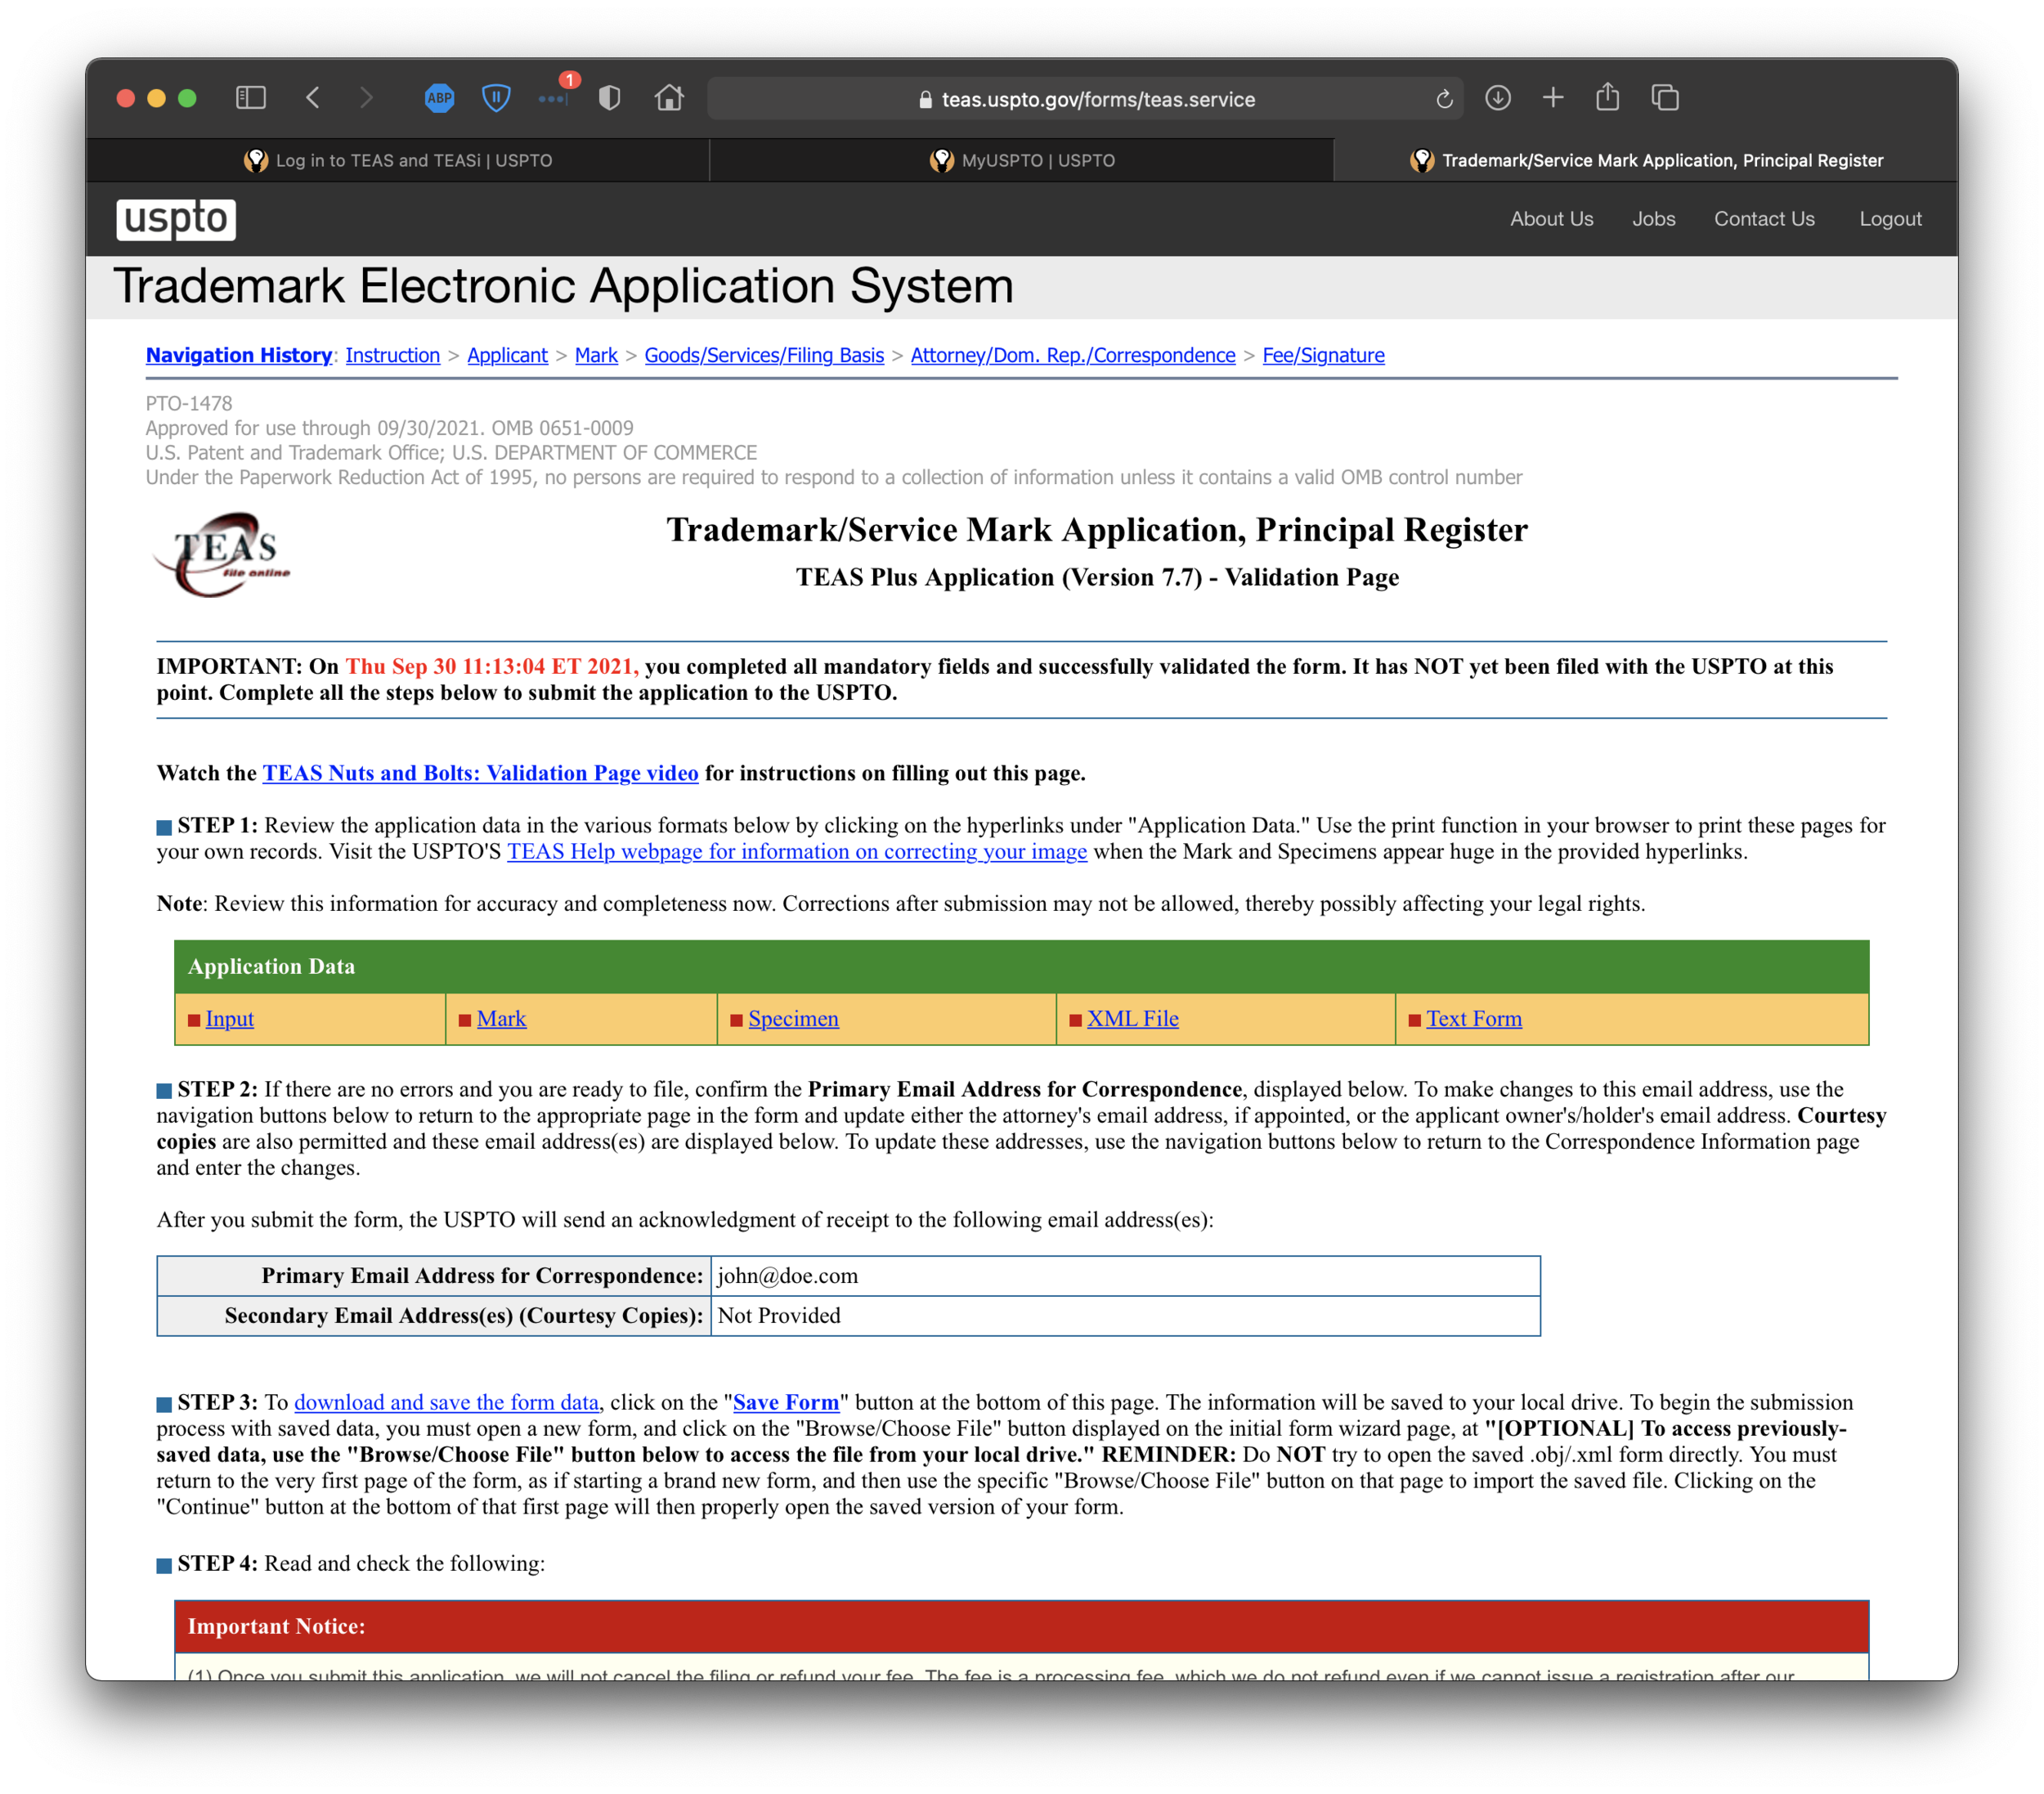Click the john@doe.com email cell
The height and width of the screenshot is (1794, 2044).
click(1125, 1276)
